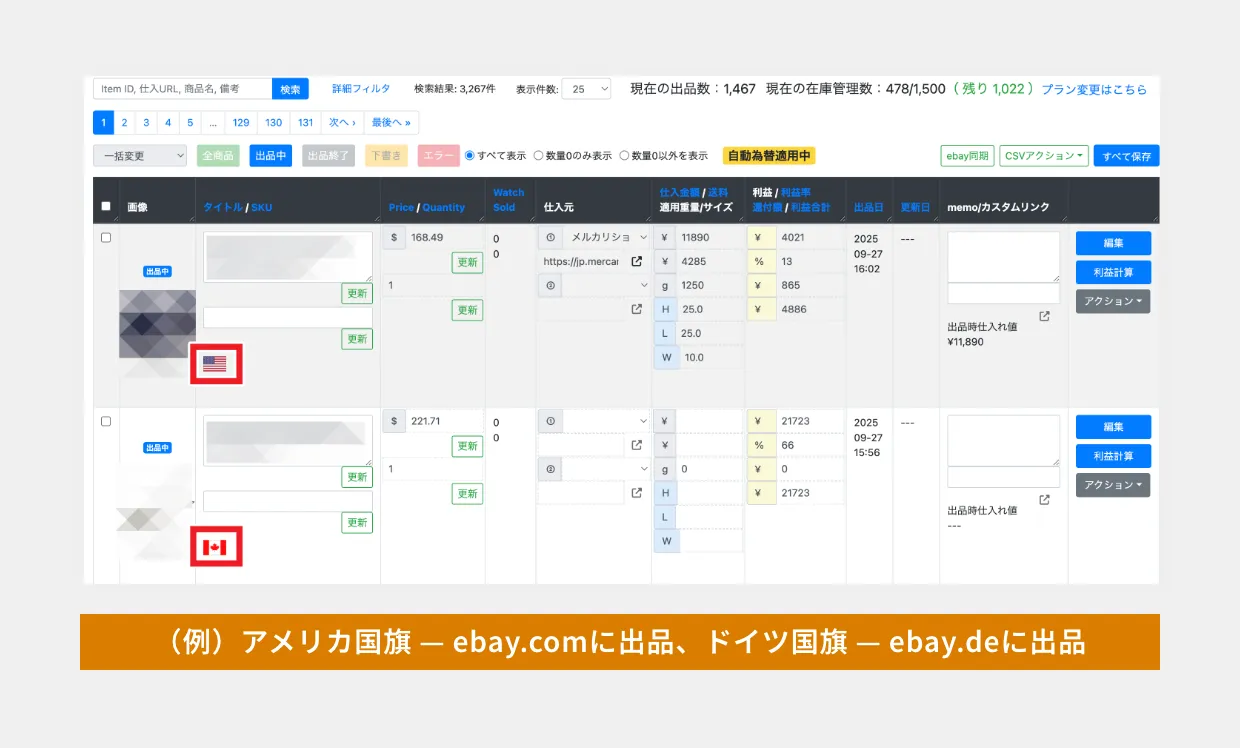Open first row memo custom link icon
The image size is (1240, 748).
pos(1044,316)
